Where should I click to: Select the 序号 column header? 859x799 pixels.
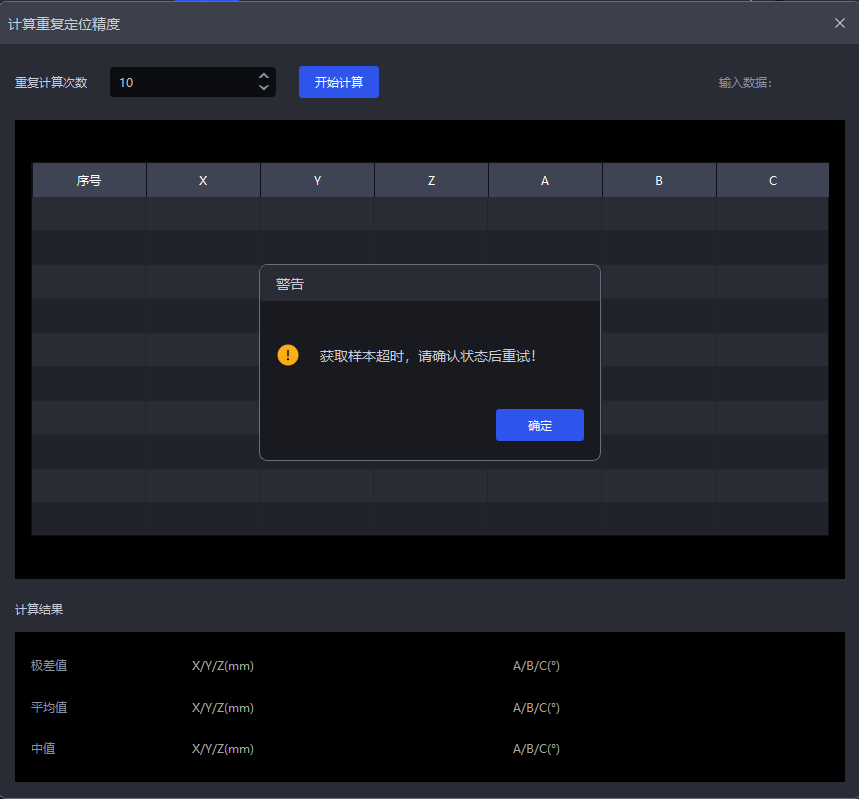click(89, 181)
